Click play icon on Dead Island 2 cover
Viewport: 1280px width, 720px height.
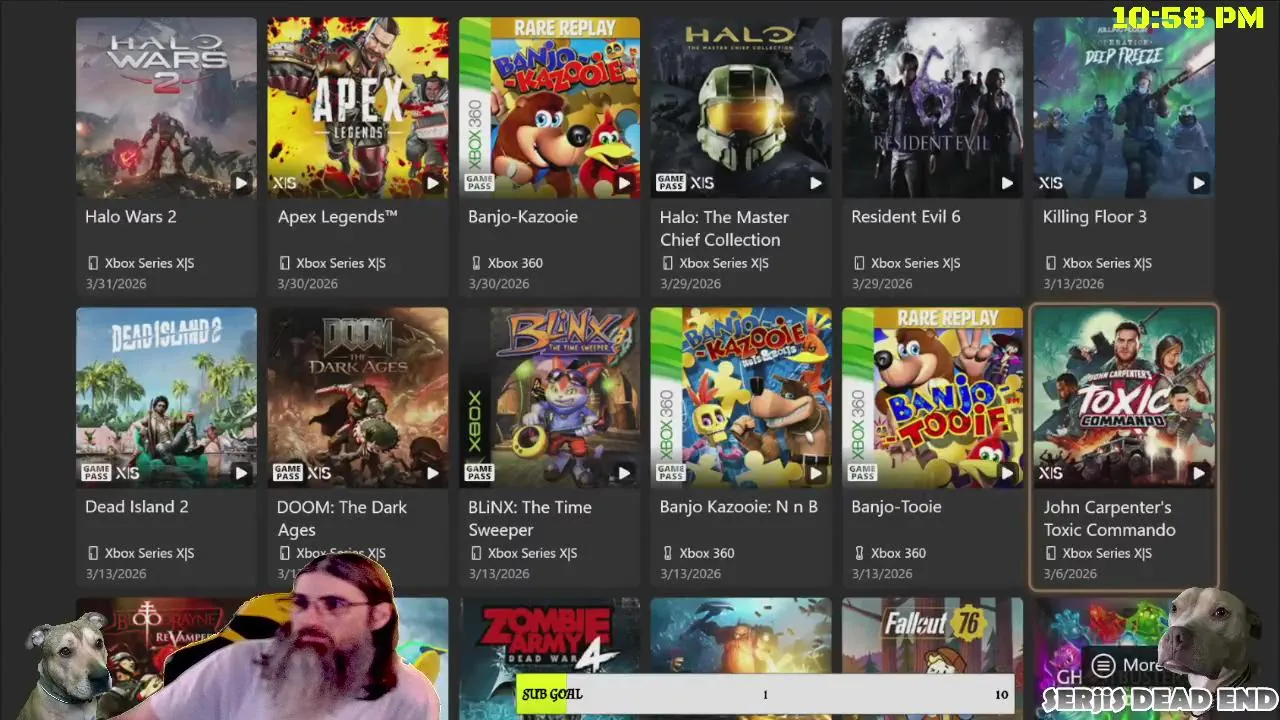241,473
